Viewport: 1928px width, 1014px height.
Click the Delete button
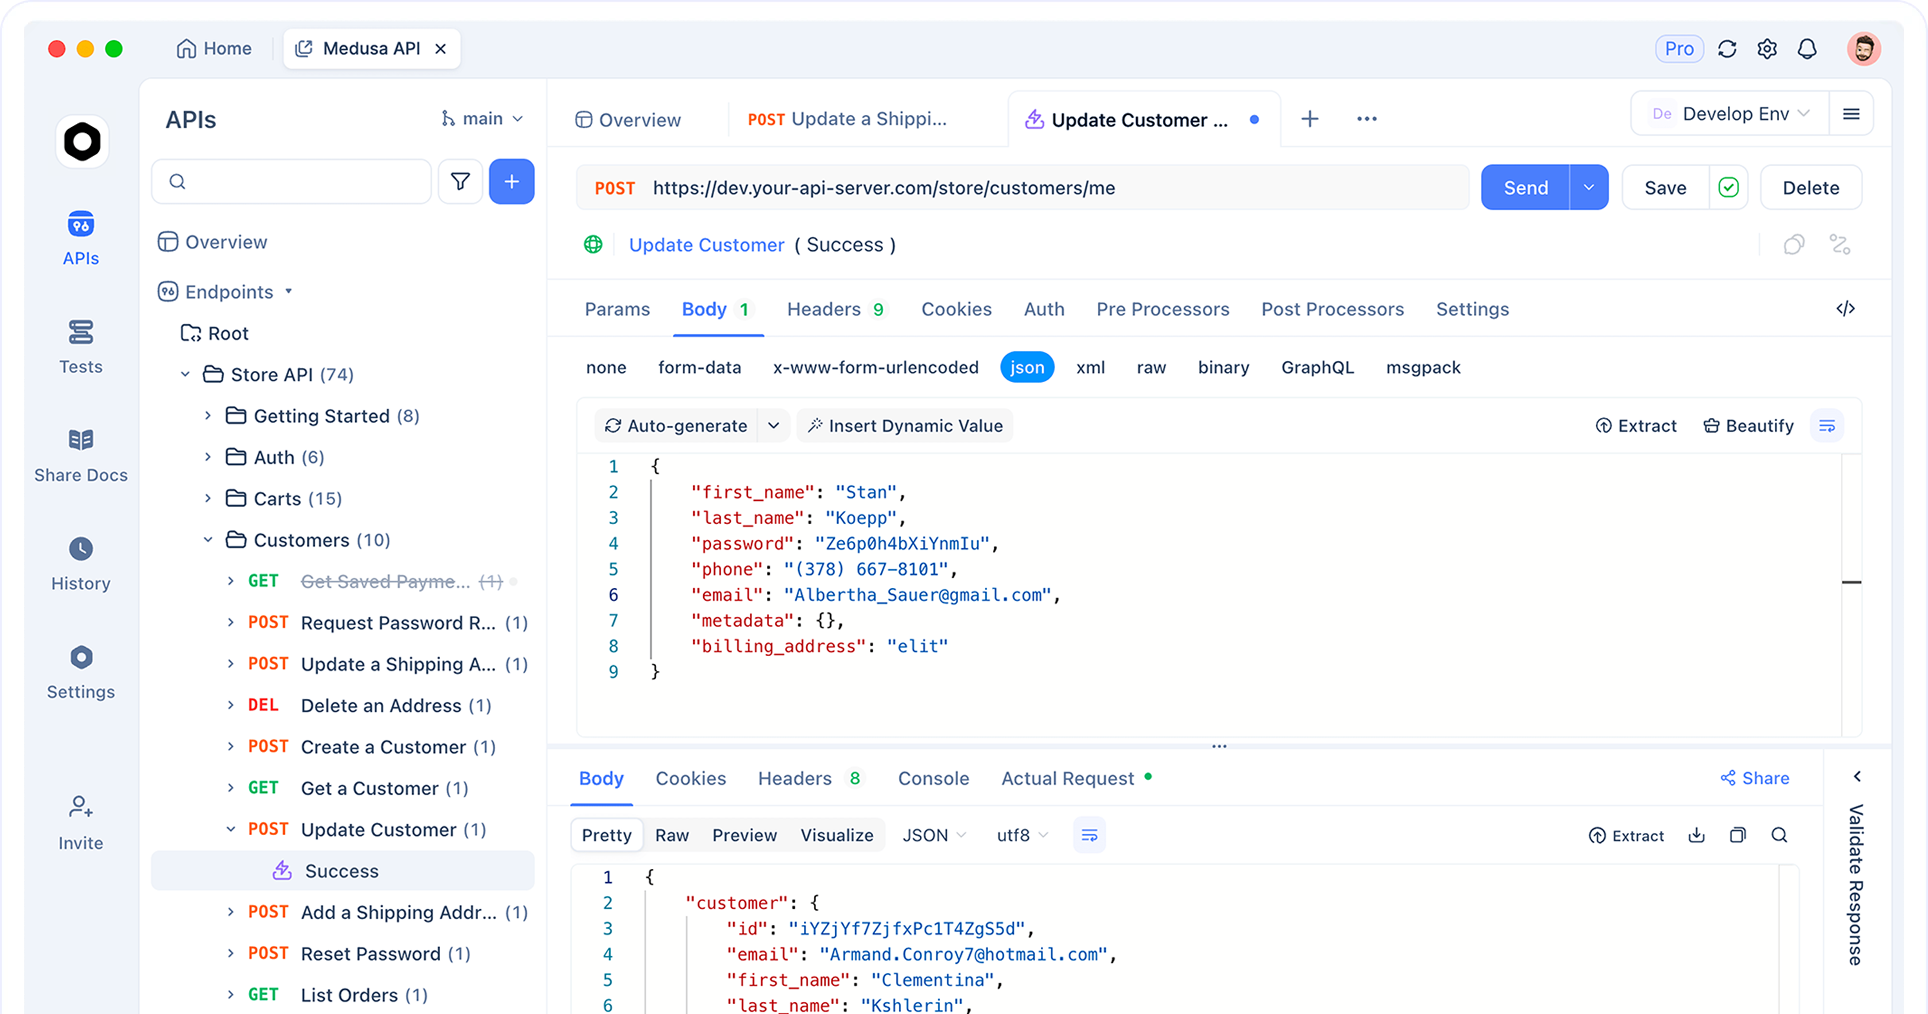point(1810,188)
